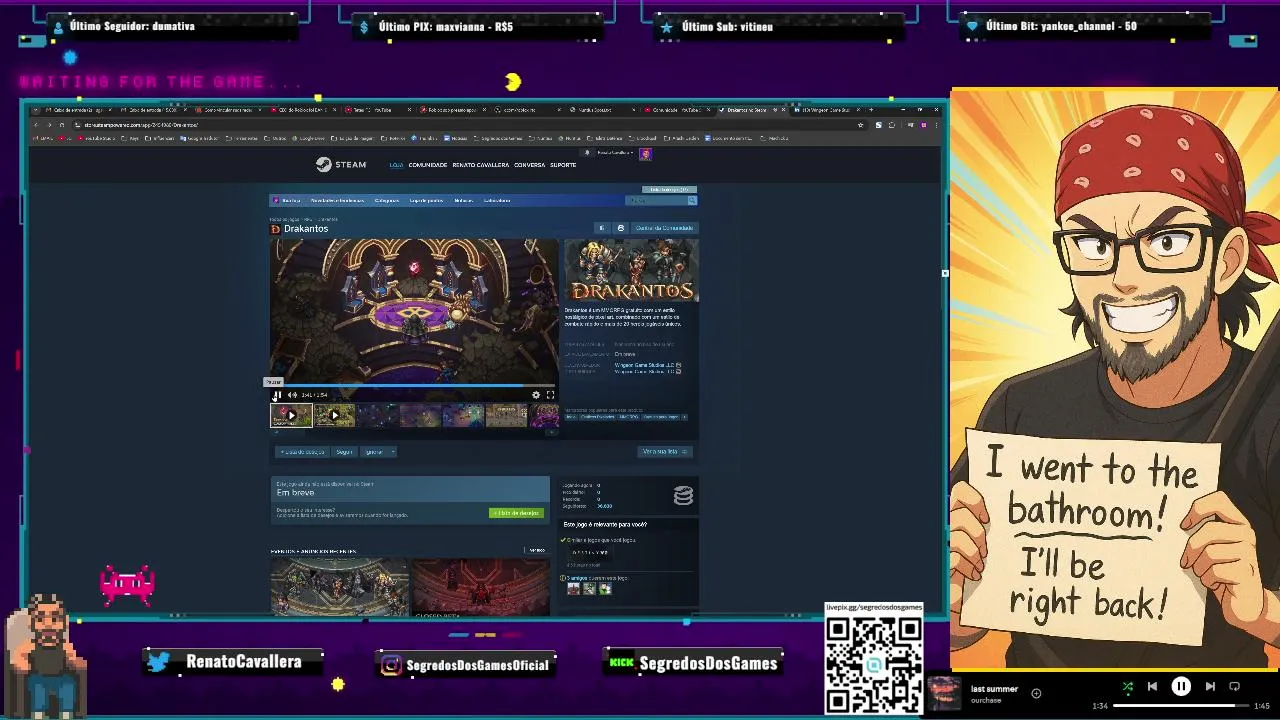
Task: Click the wishlist button at page top
Action: click(x=669, y=189)
